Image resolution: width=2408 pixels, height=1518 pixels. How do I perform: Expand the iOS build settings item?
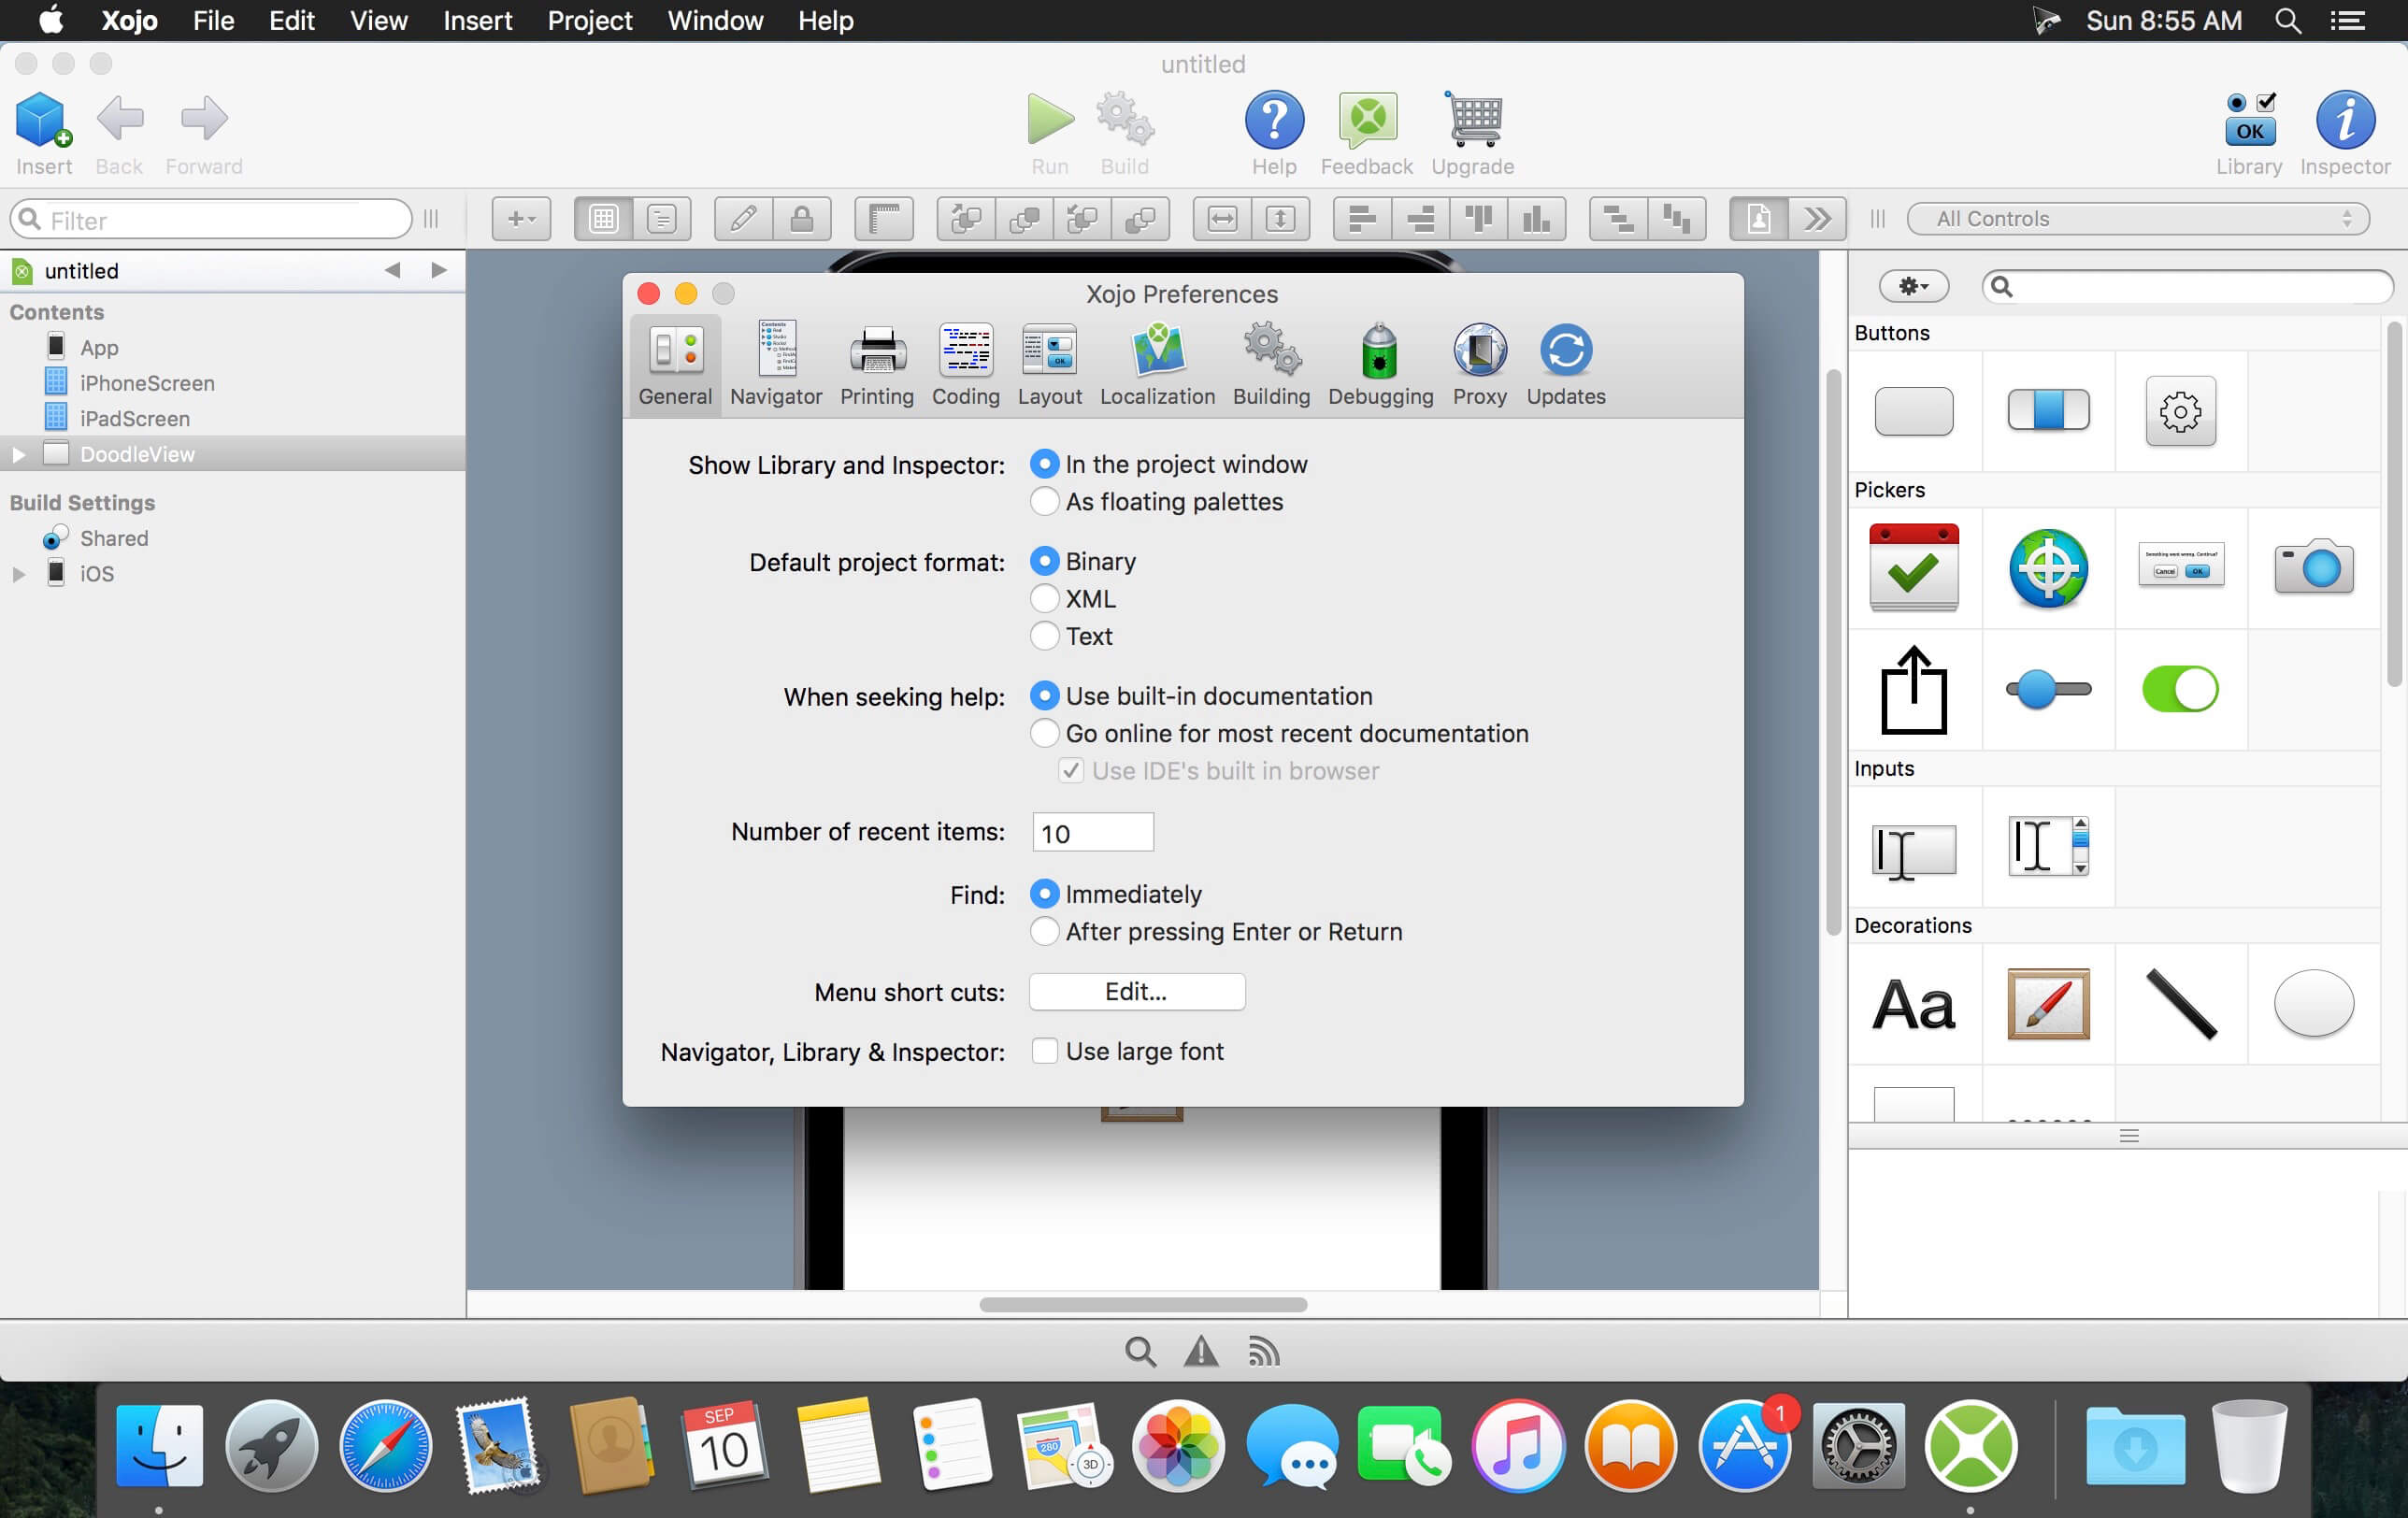click(x=18, y=574)
